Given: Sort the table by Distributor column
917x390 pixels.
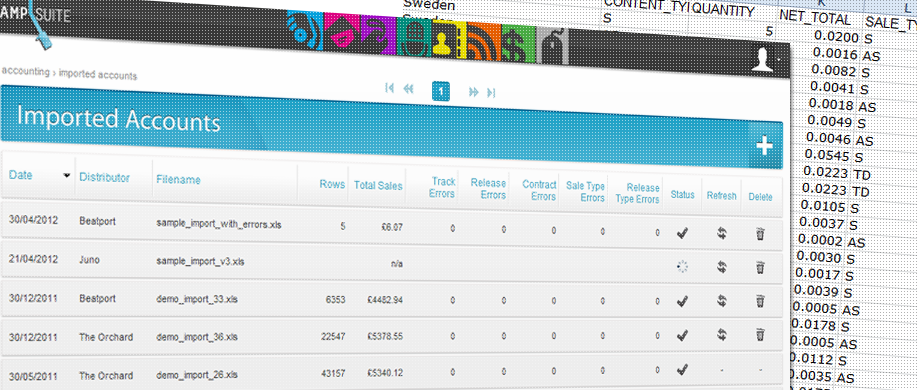Looking at the screenshot, I should tap(105, 178).
